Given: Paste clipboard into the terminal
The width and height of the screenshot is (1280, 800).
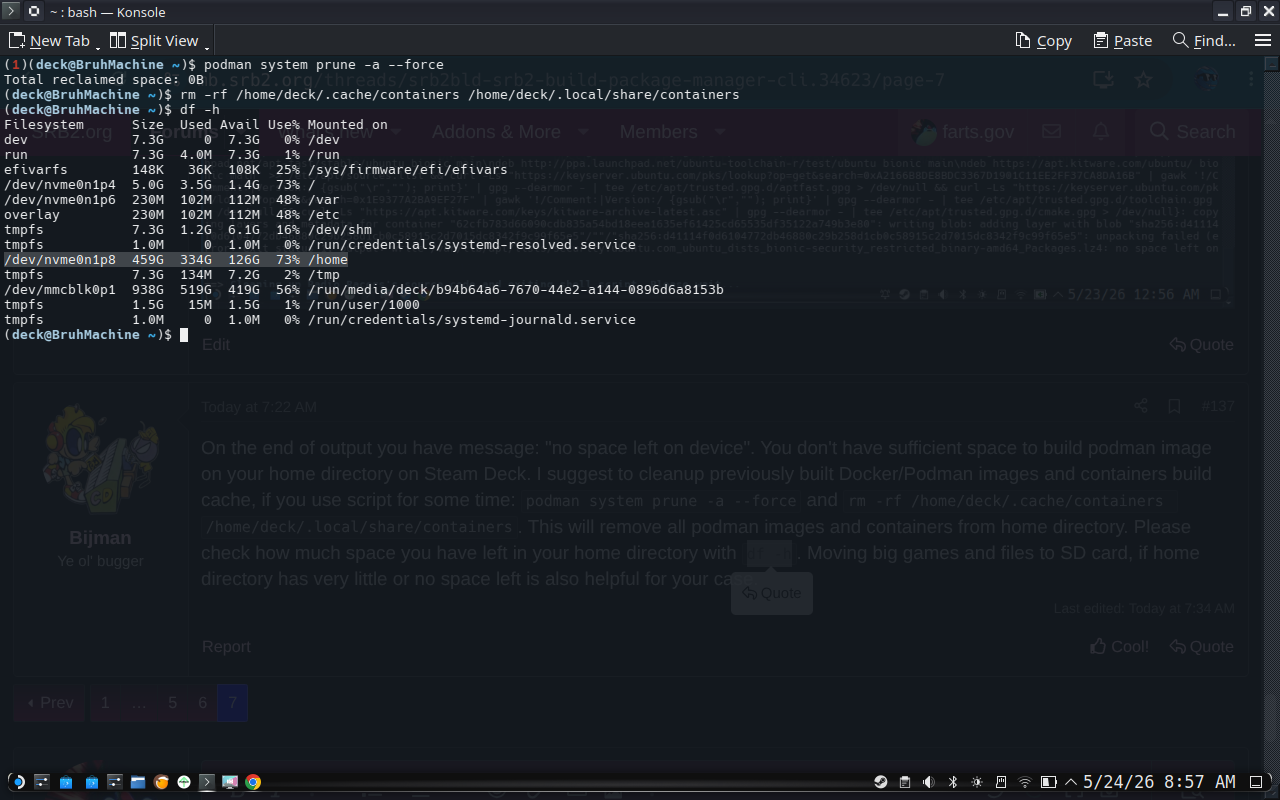Looking at the screenshot, I should [x=1122, y=41].
